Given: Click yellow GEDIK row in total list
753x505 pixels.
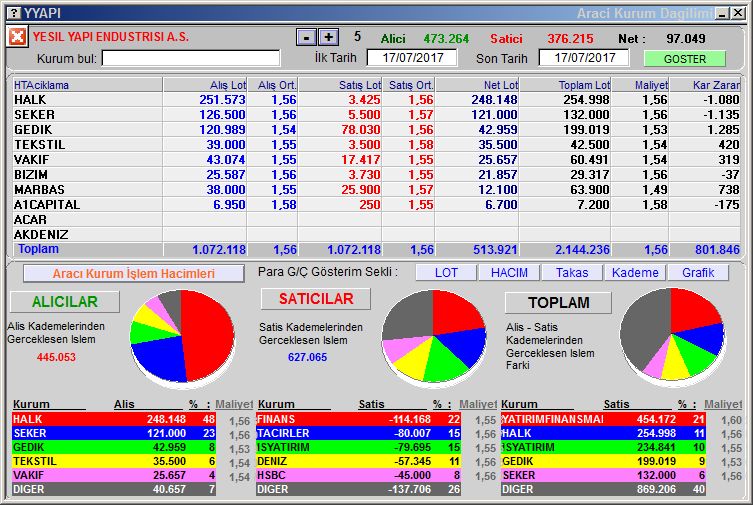Looking at the screenshot, I should 603,461.
